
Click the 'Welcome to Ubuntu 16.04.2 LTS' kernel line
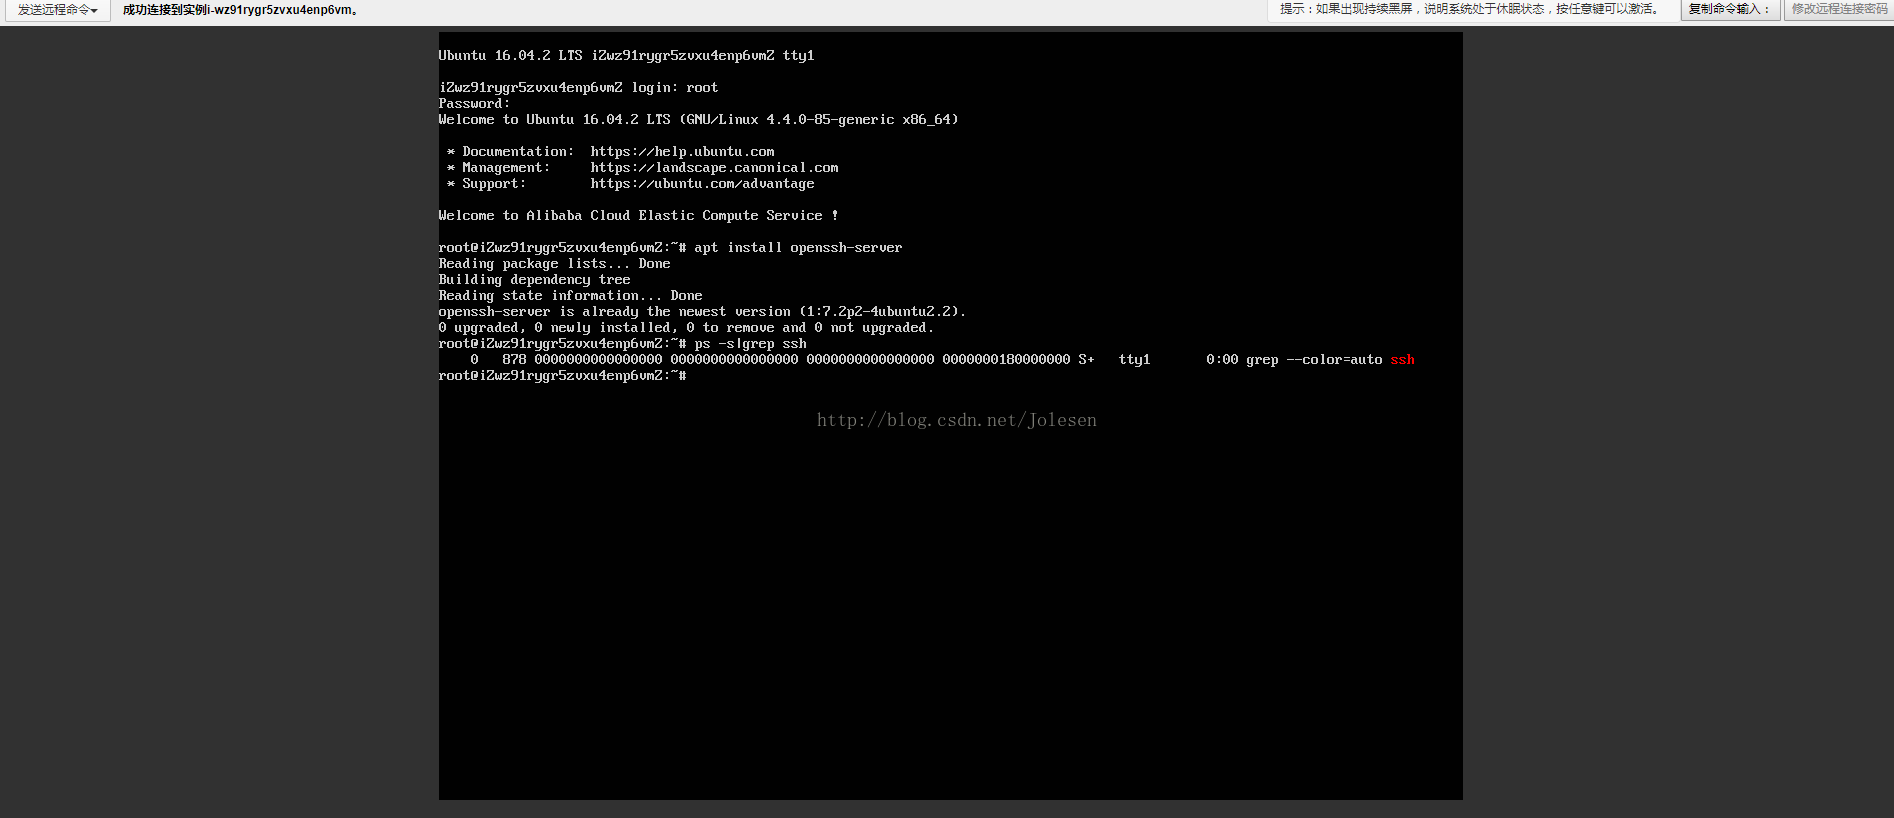pos(698,120)
